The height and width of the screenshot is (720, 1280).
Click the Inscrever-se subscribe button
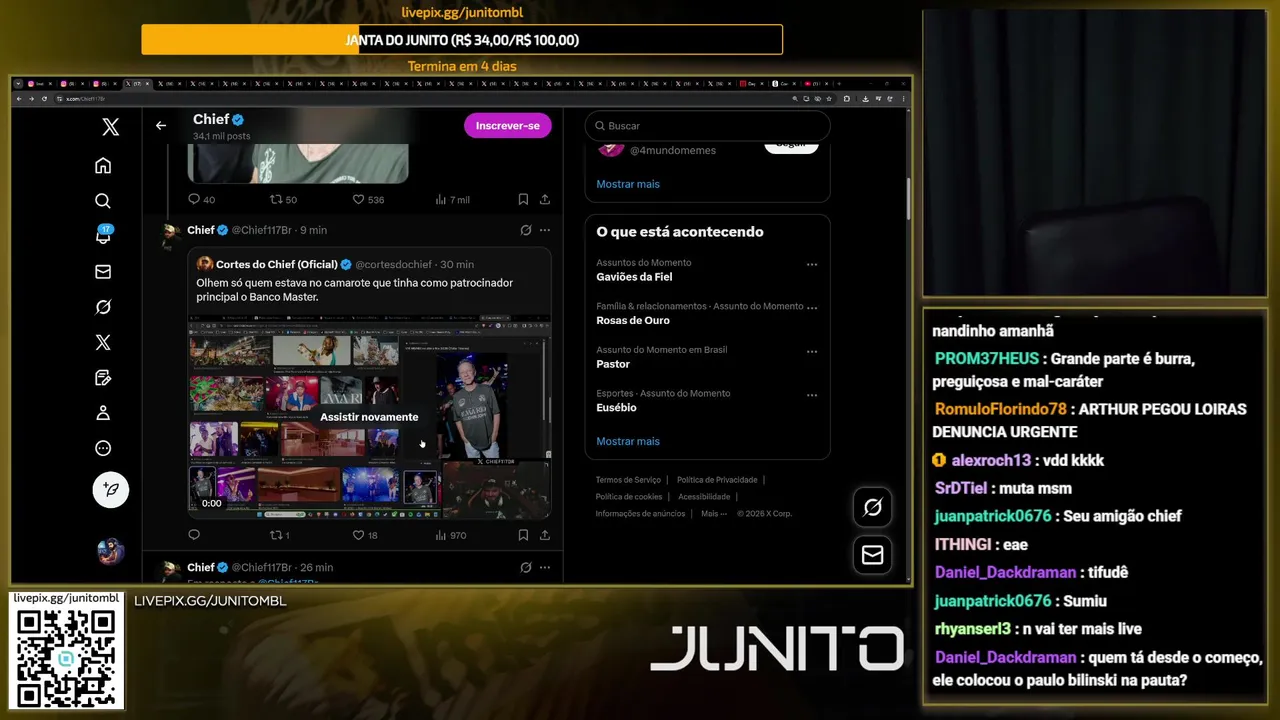(x=507, y=126)
